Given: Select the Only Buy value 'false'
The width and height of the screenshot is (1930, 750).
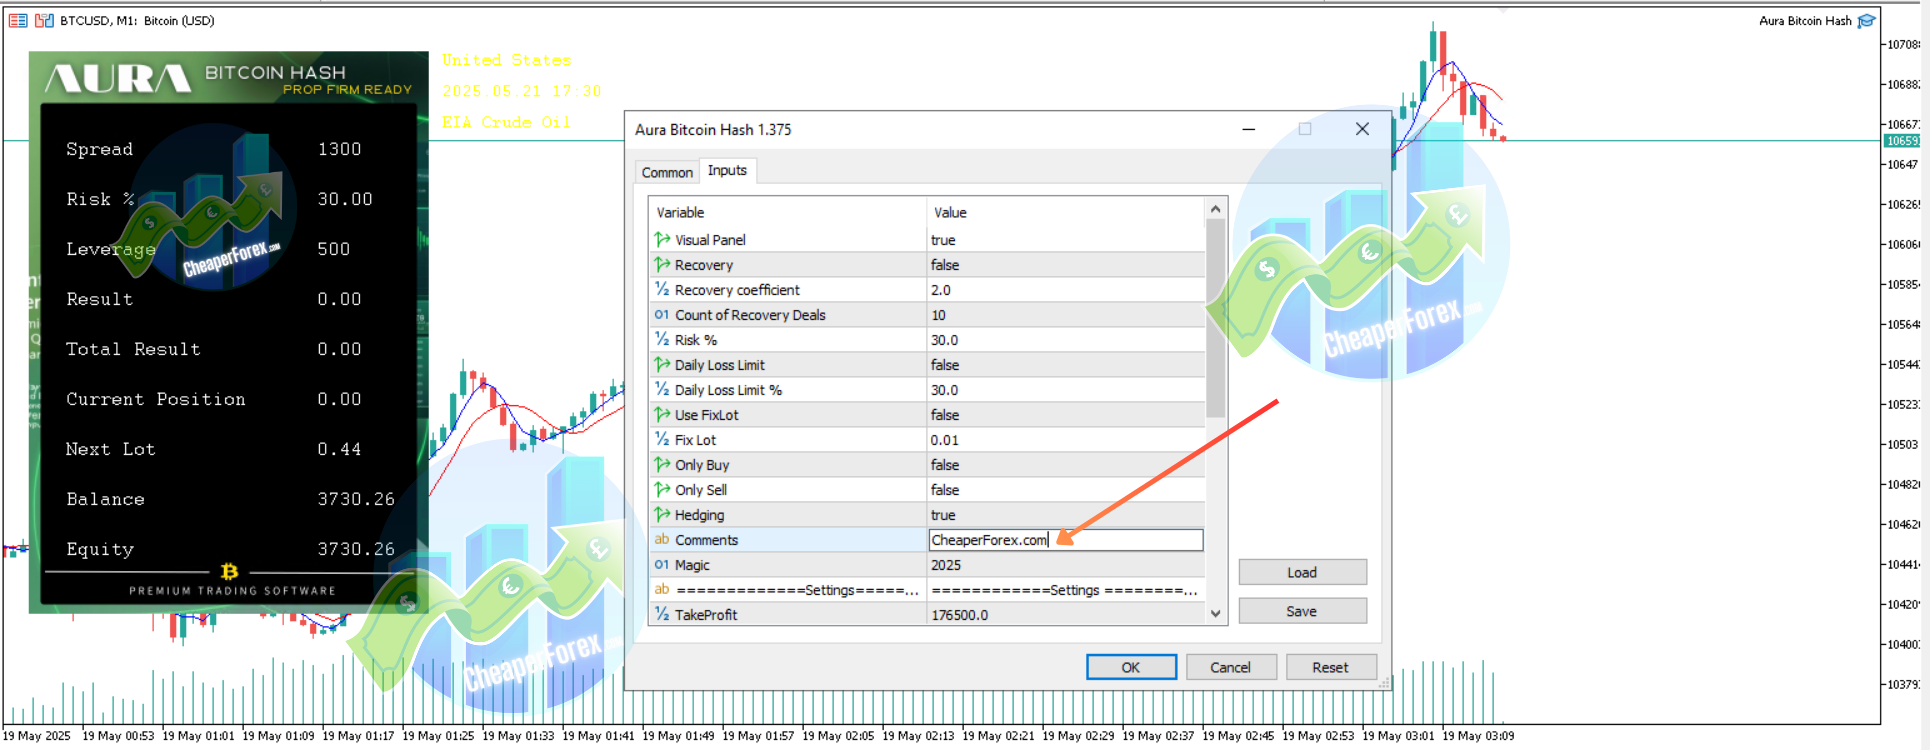Looking at the screenshot, I should [x=945, y=465].
